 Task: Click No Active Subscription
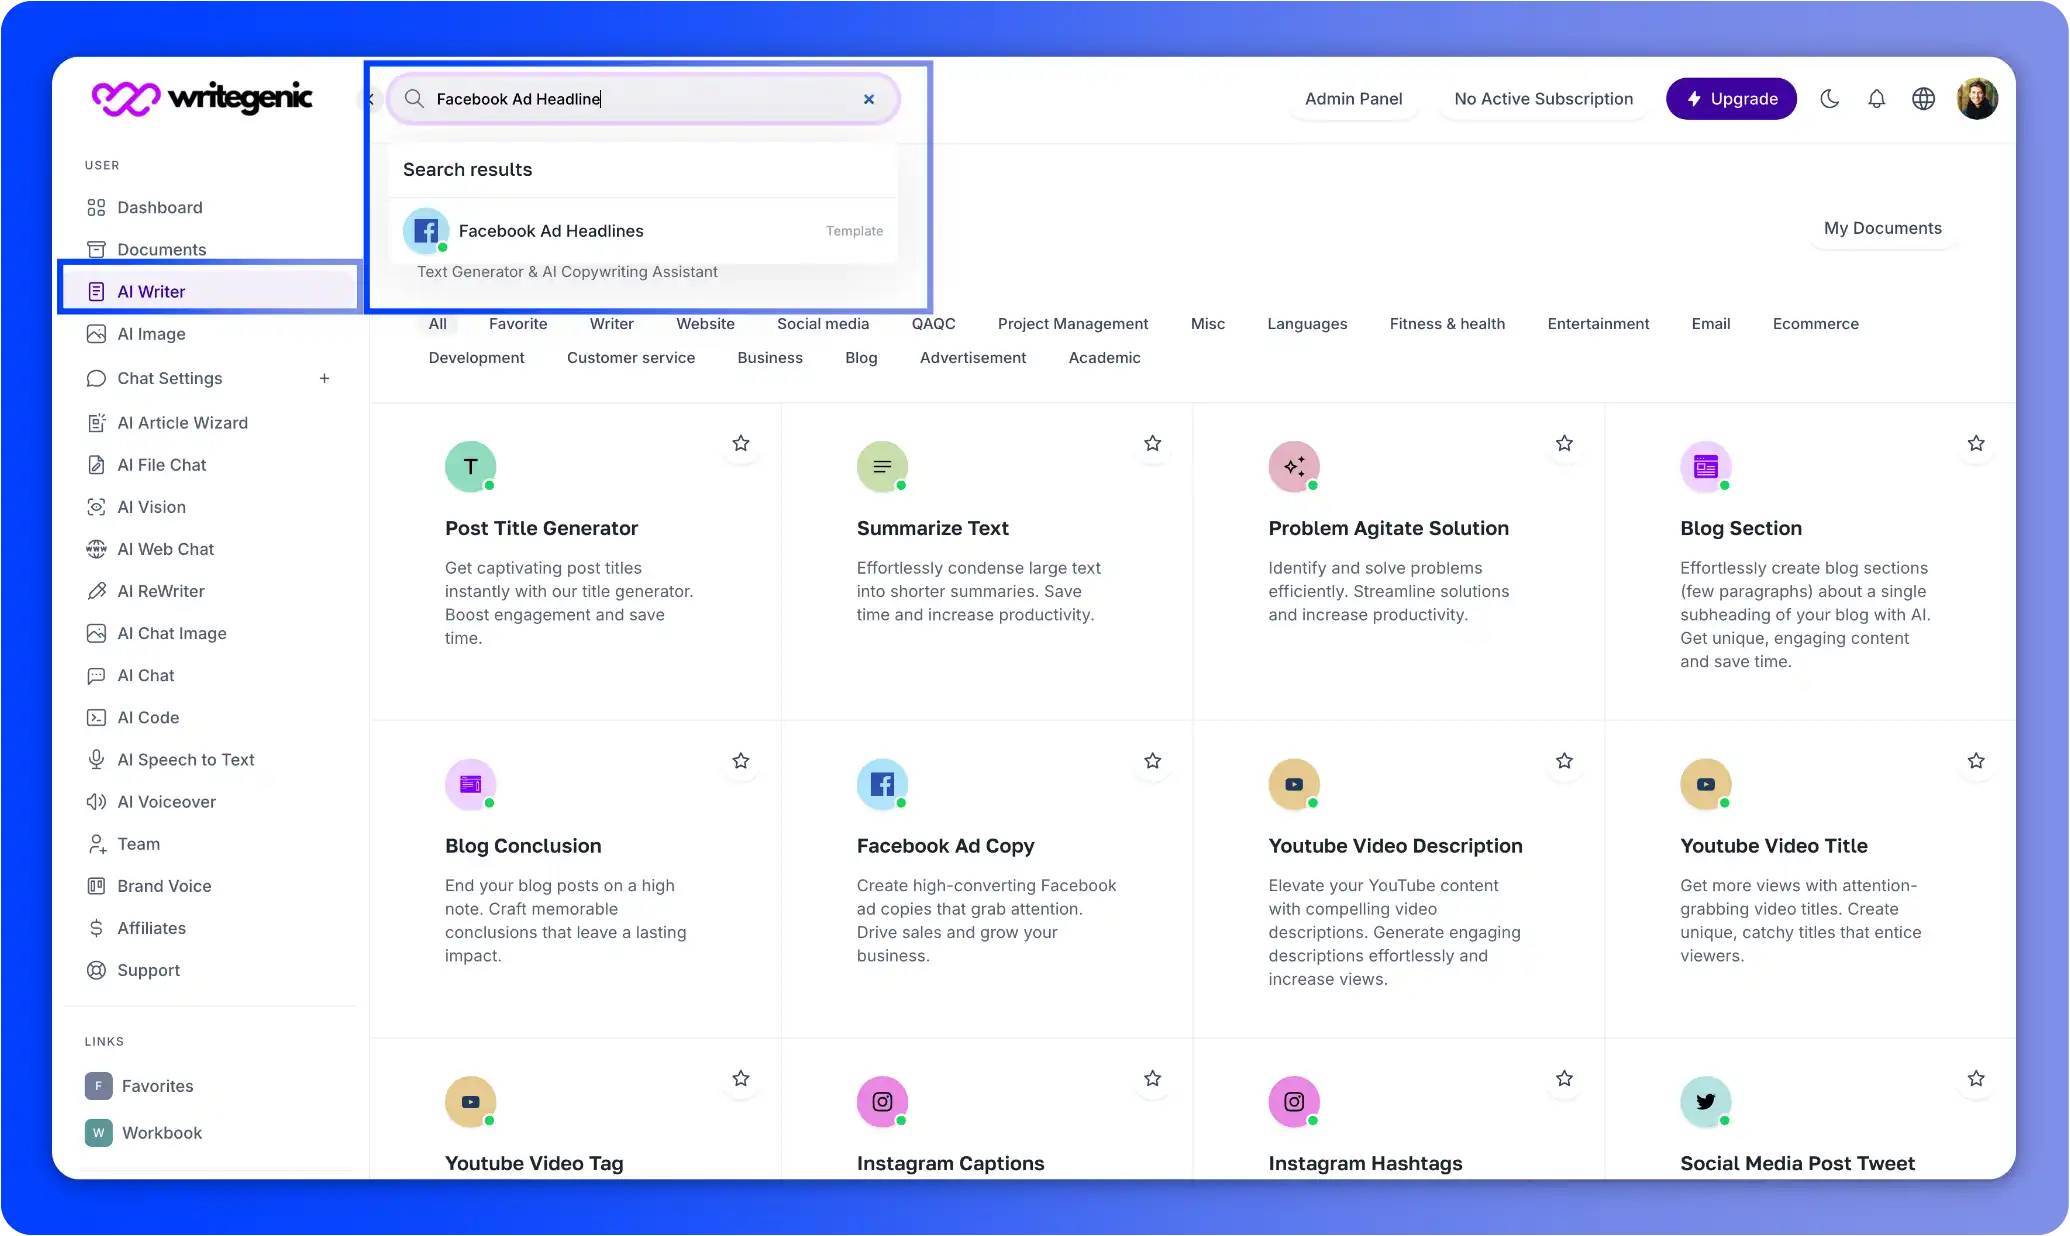[x=1543, y=98]
